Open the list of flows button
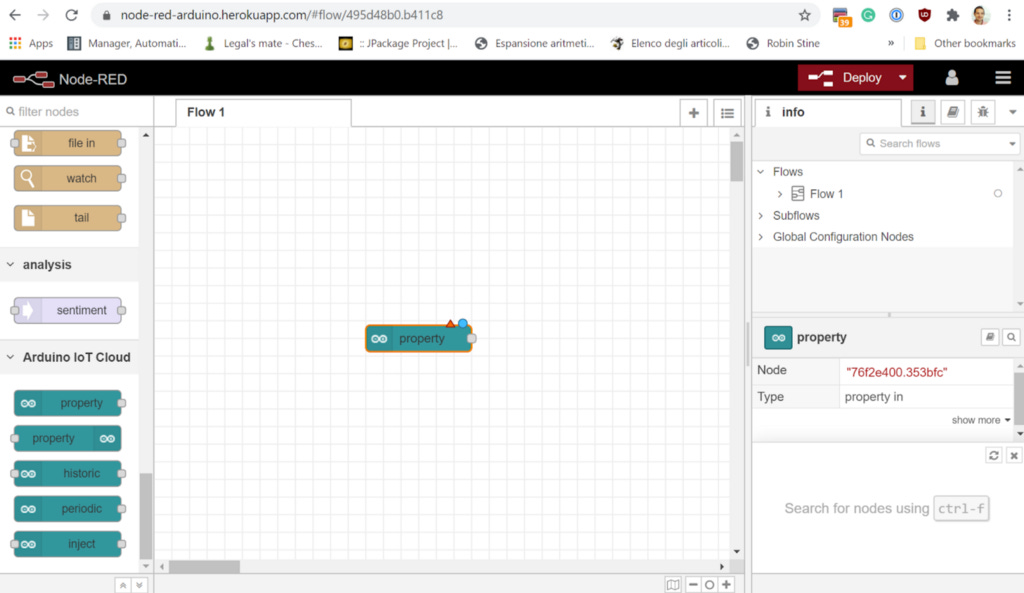This screenshot has height=593, width=1024. click(x=727, y=113)
